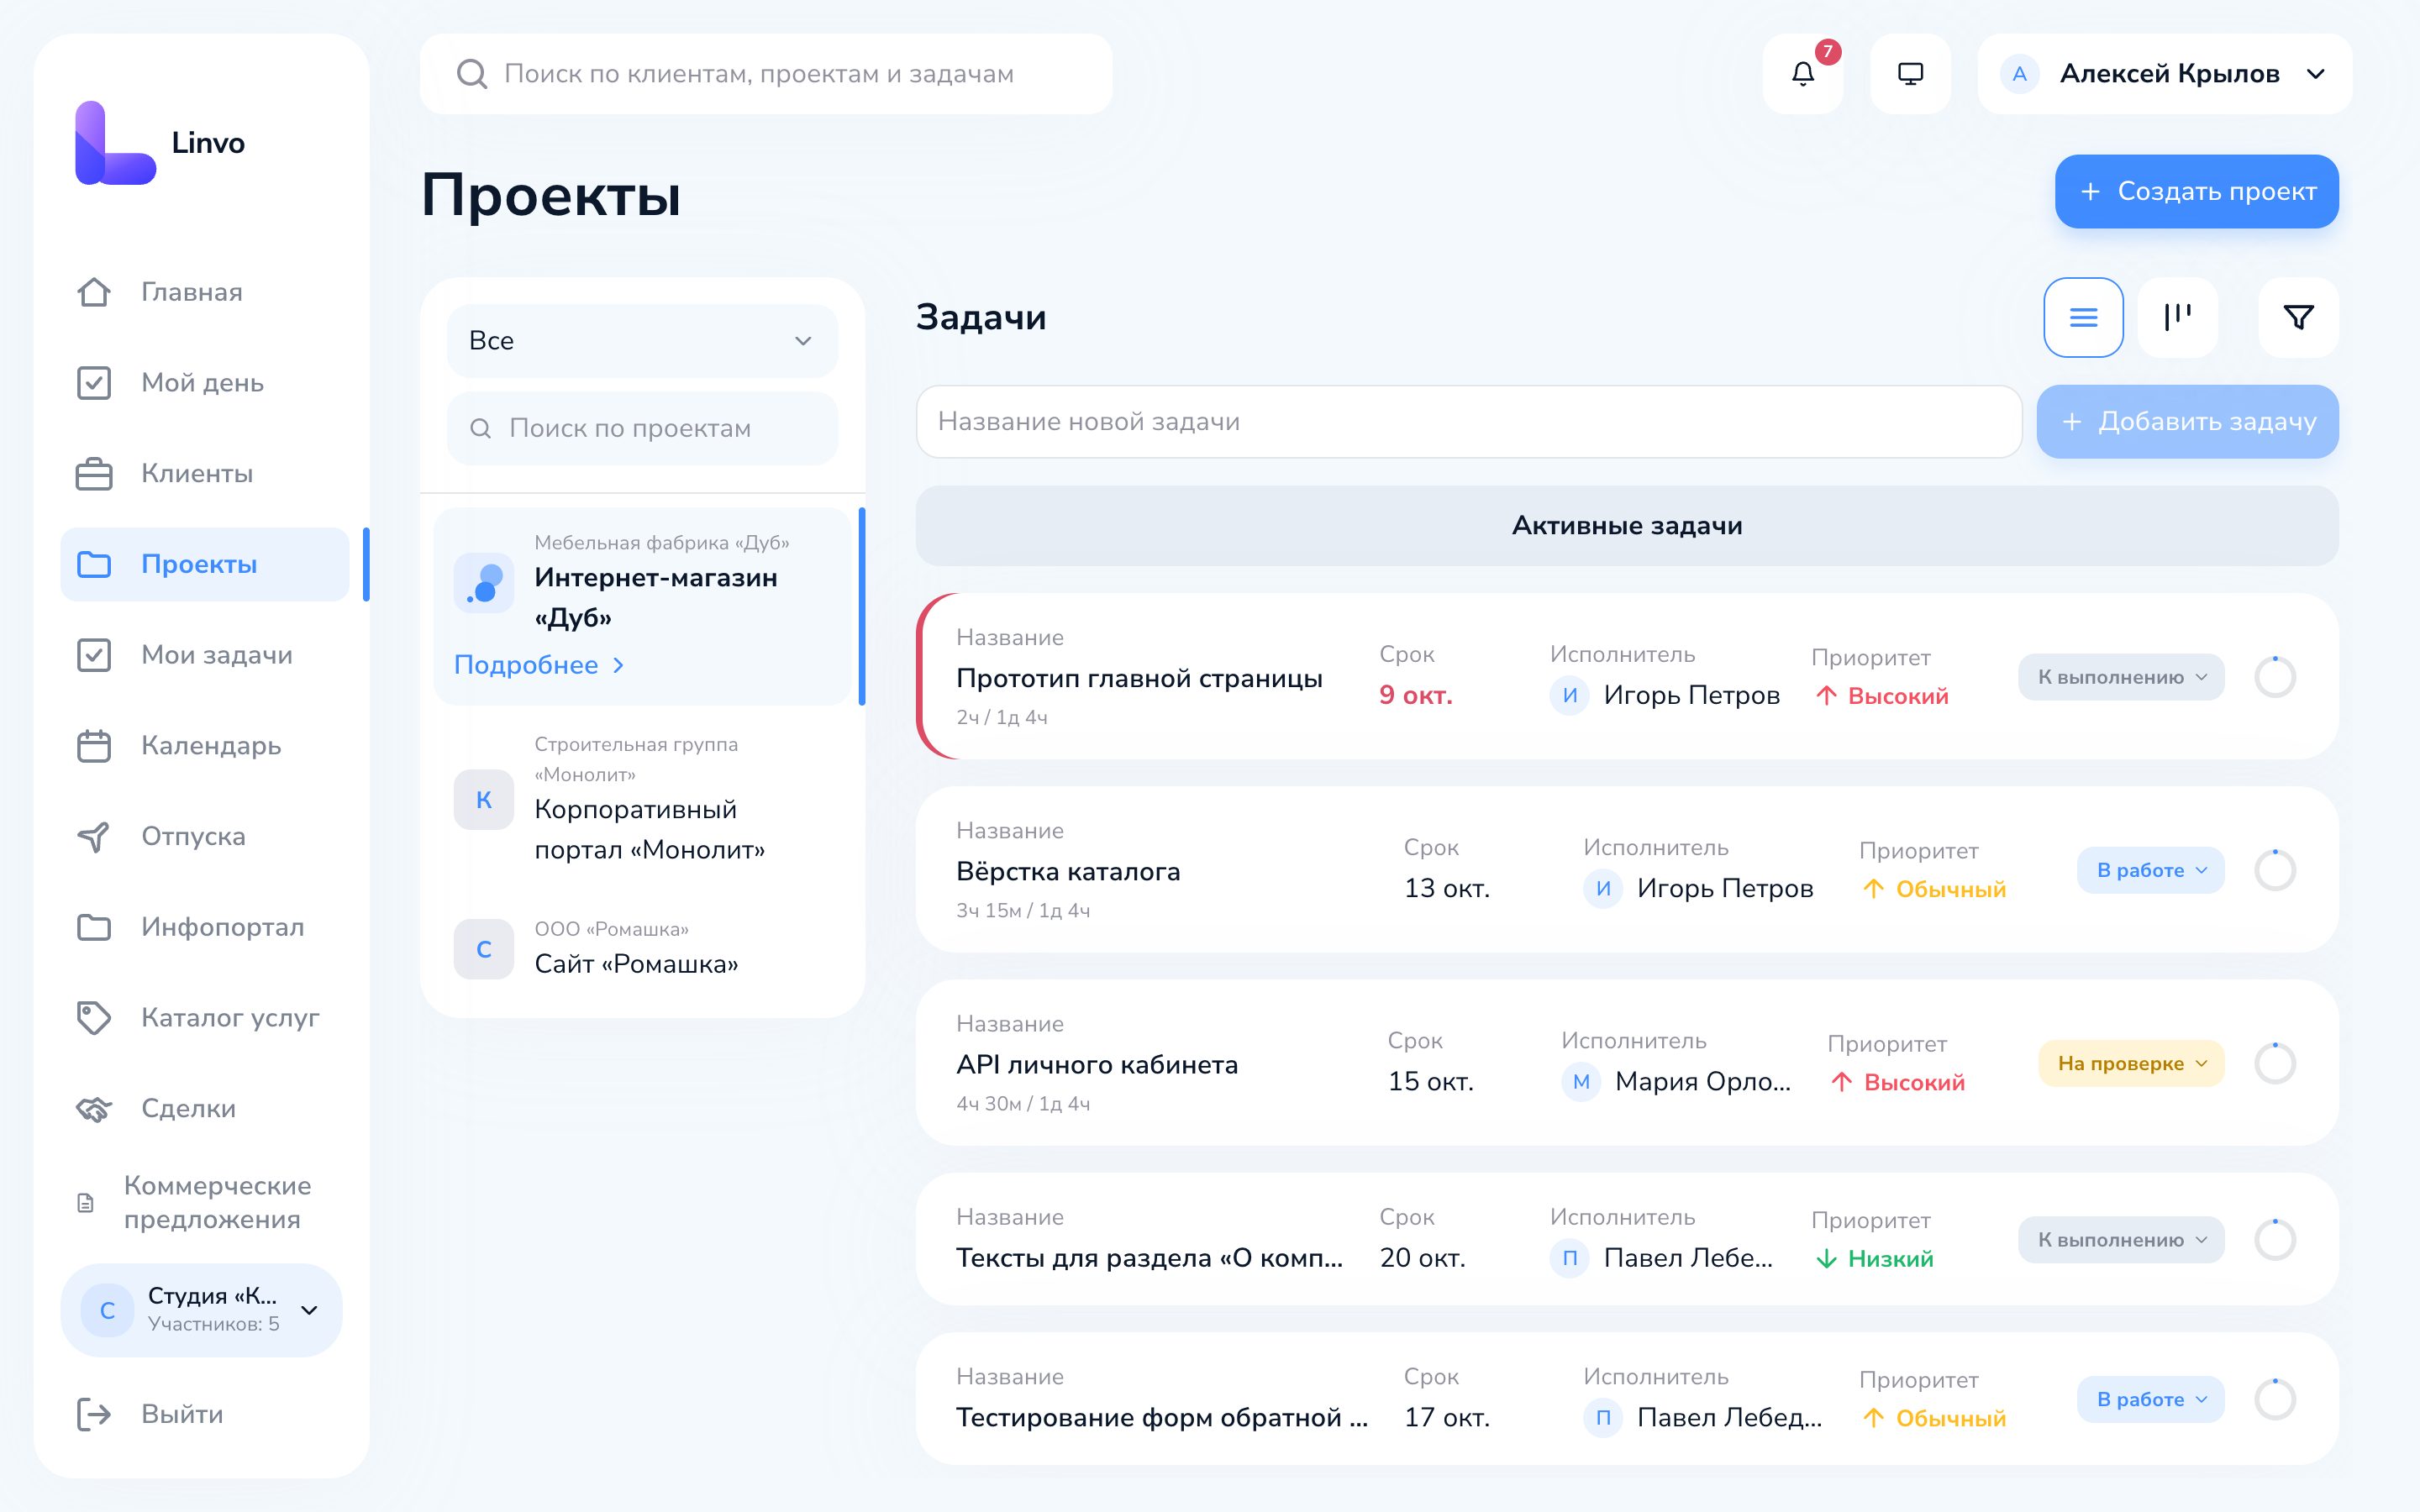
Task: Switch to kanban board view icon
Action: point(2177,317)
